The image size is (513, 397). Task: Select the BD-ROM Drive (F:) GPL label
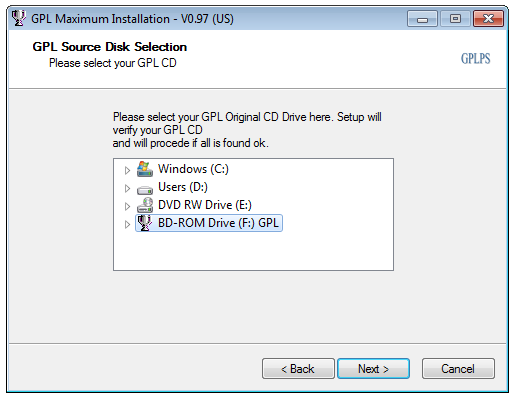(218, 223)
